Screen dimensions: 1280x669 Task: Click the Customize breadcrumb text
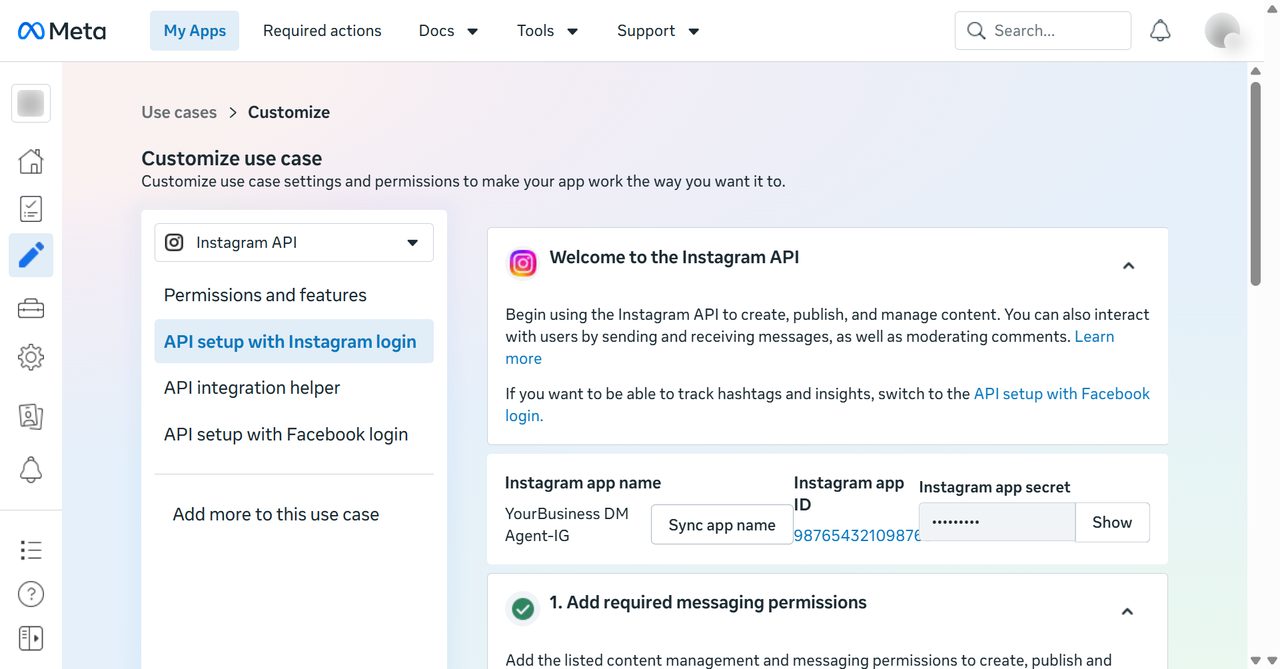pos(289,112)
